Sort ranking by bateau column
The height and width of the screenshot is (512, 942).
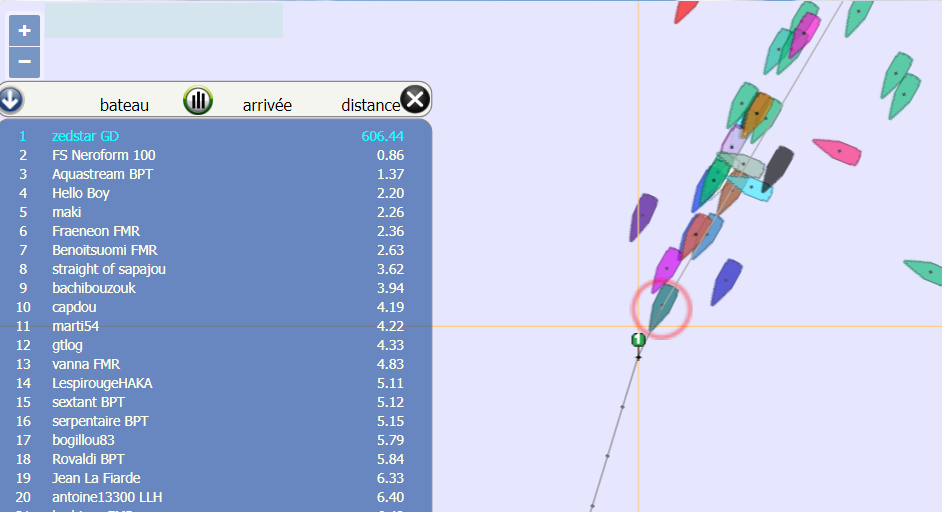point(124,105)
